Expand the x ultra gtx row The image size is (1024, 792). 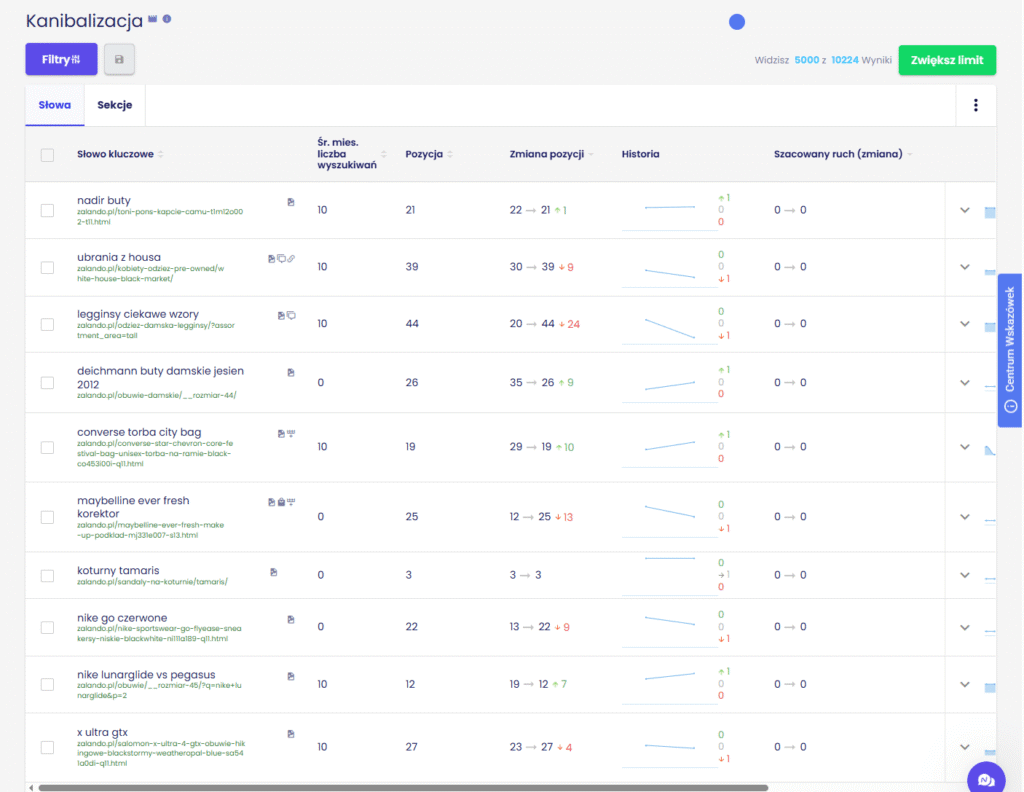pyautogui.click(x=965, y=747)
